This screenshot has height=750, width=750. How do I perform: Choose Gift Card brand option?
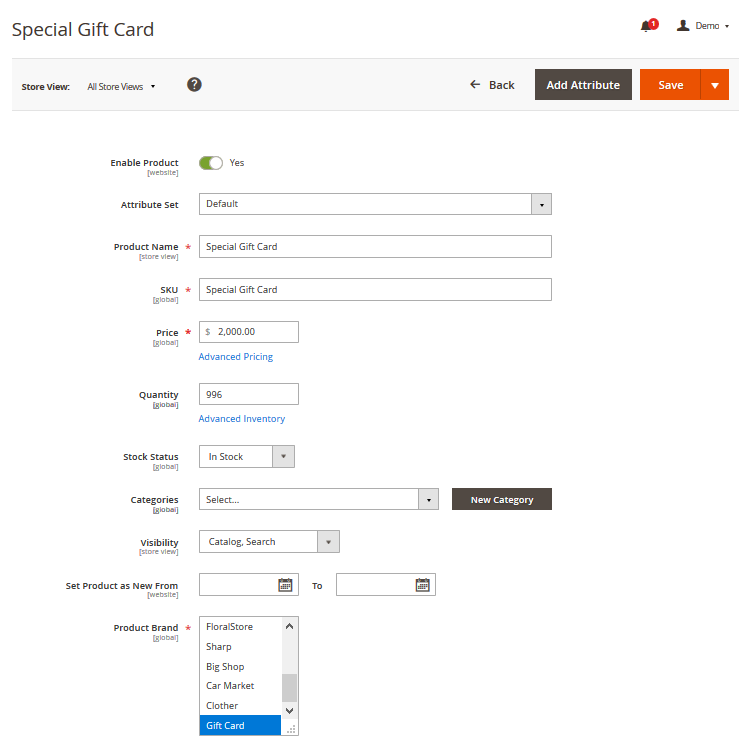click(x=225, y=726)
